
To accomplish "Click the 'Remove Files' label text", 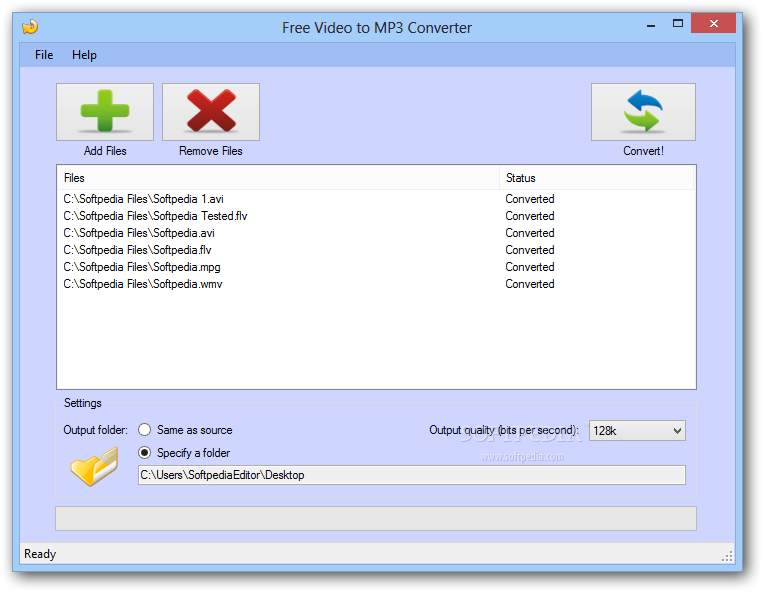I will click(x=211, y=151).
